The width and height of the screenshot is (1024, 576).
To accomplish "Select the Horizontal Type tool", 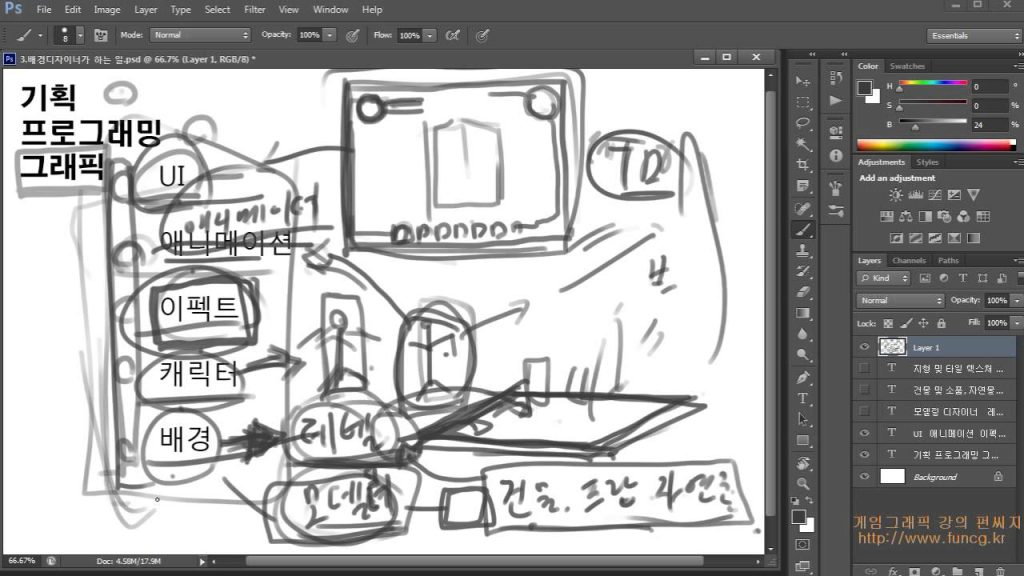I will [802, 398].
